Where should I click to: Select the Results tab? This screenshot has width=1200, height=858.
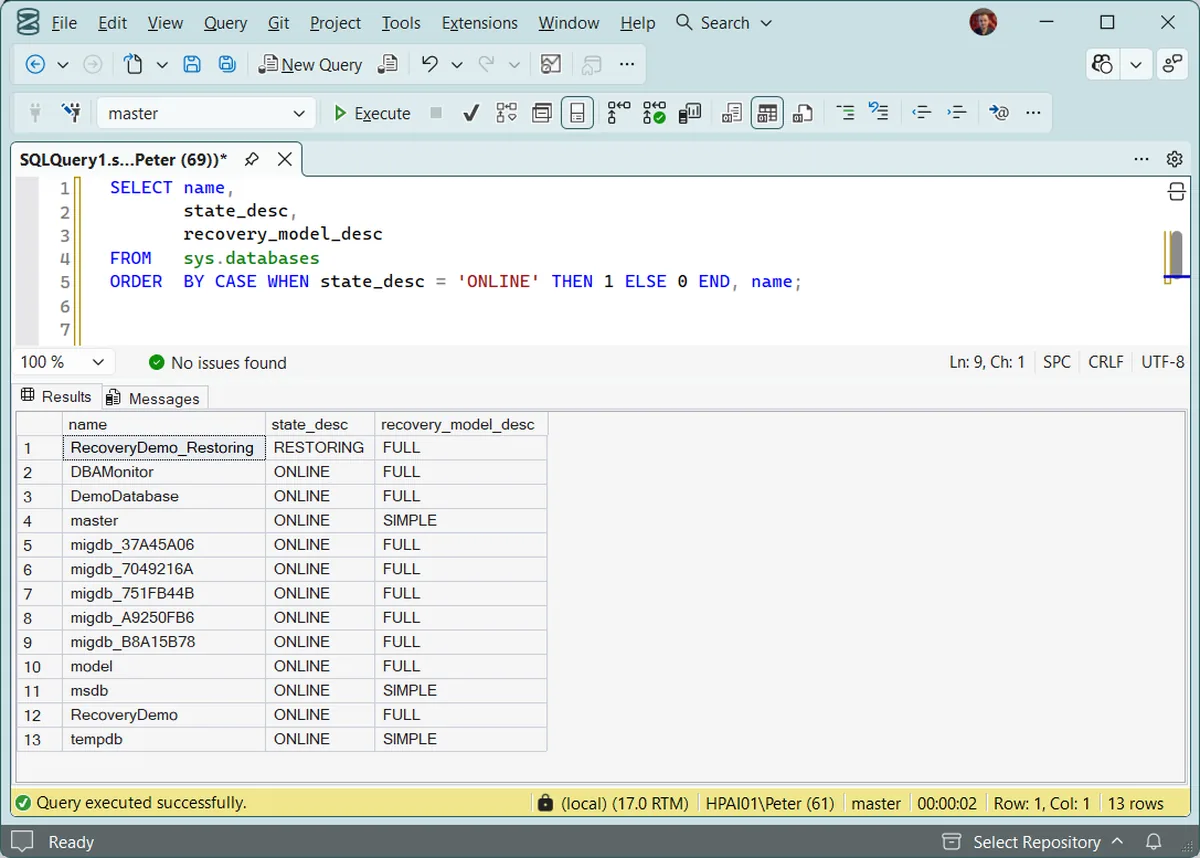56,397
